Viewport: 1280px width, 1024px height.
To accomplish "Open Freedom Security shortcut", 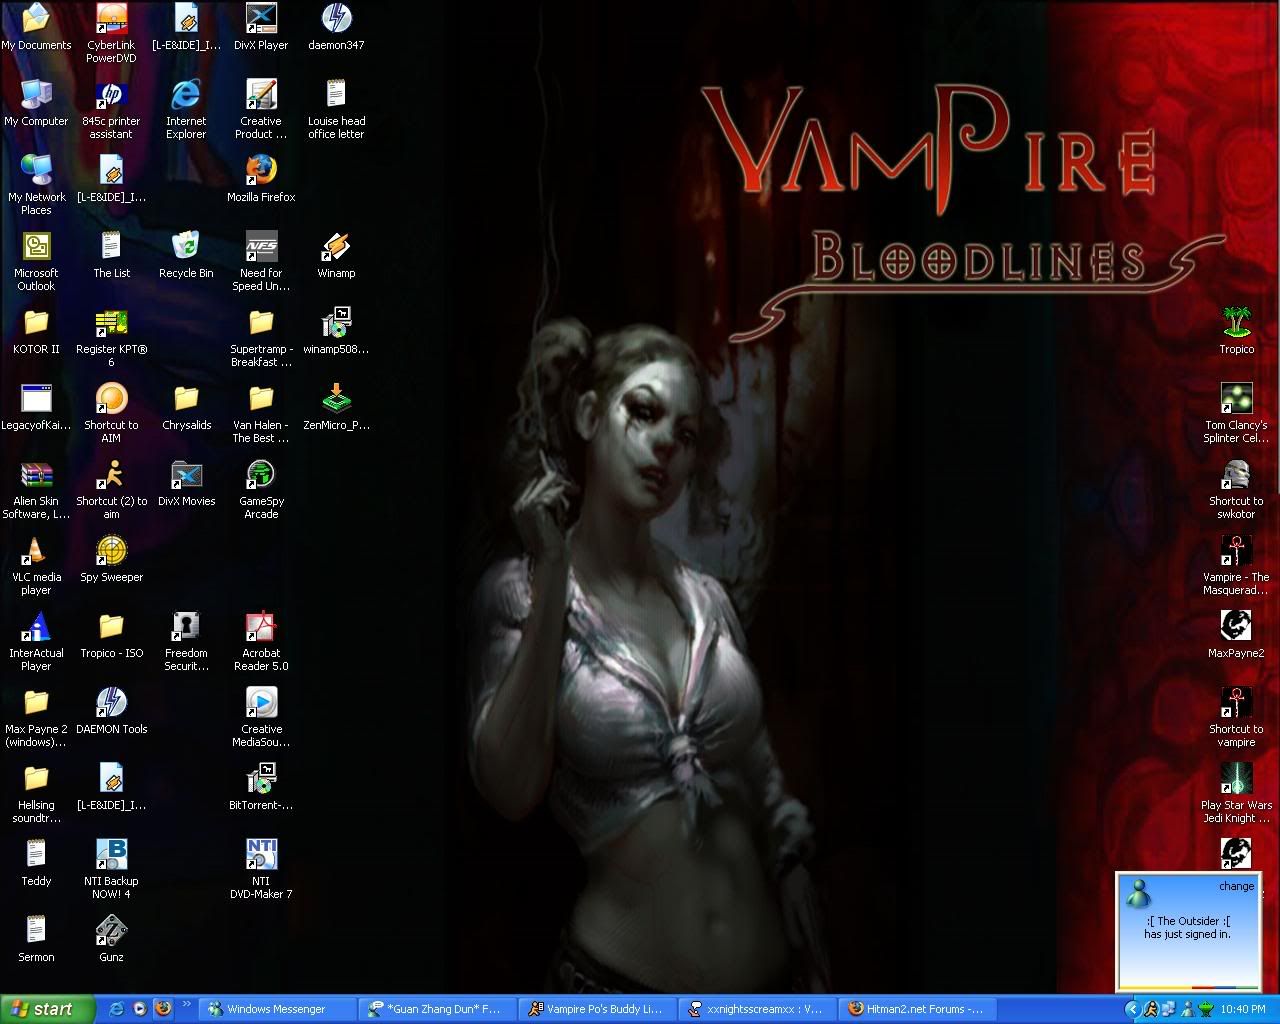I will pos(186,640).
